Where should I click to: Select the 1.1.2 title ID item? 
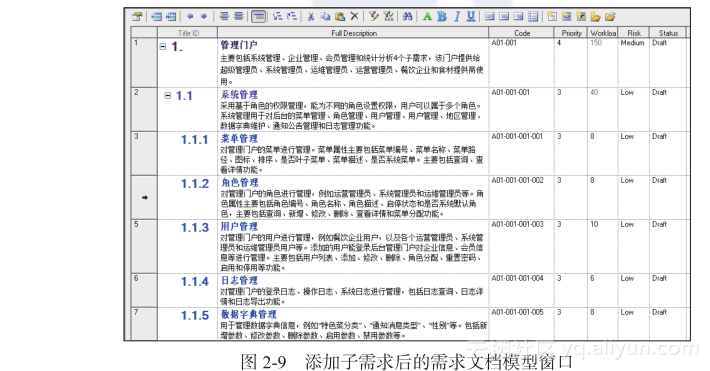195,183
